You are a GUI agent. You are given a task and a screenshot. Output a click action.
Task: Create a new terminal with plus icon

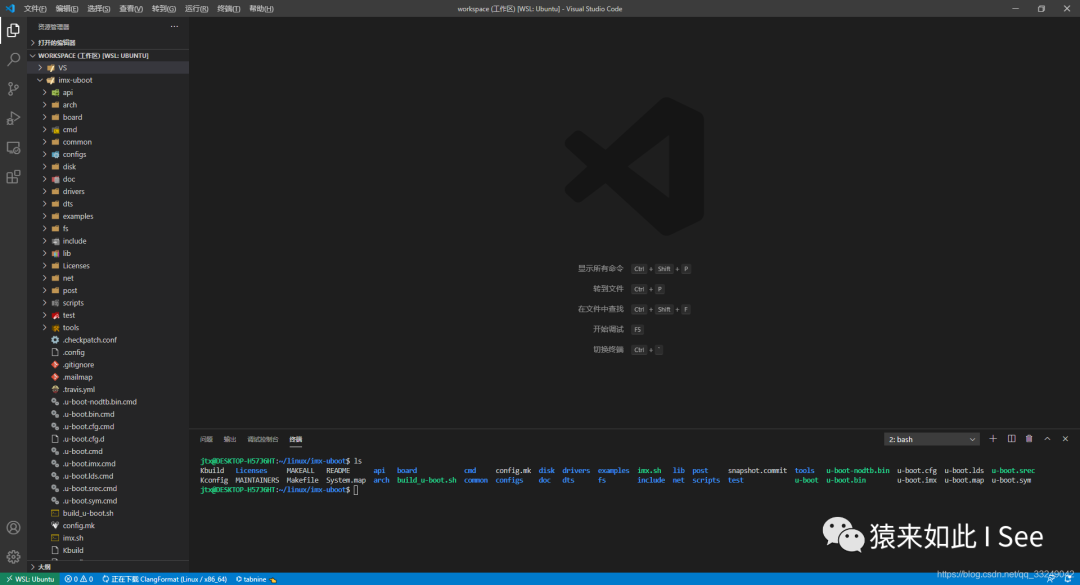click(993, 439)
